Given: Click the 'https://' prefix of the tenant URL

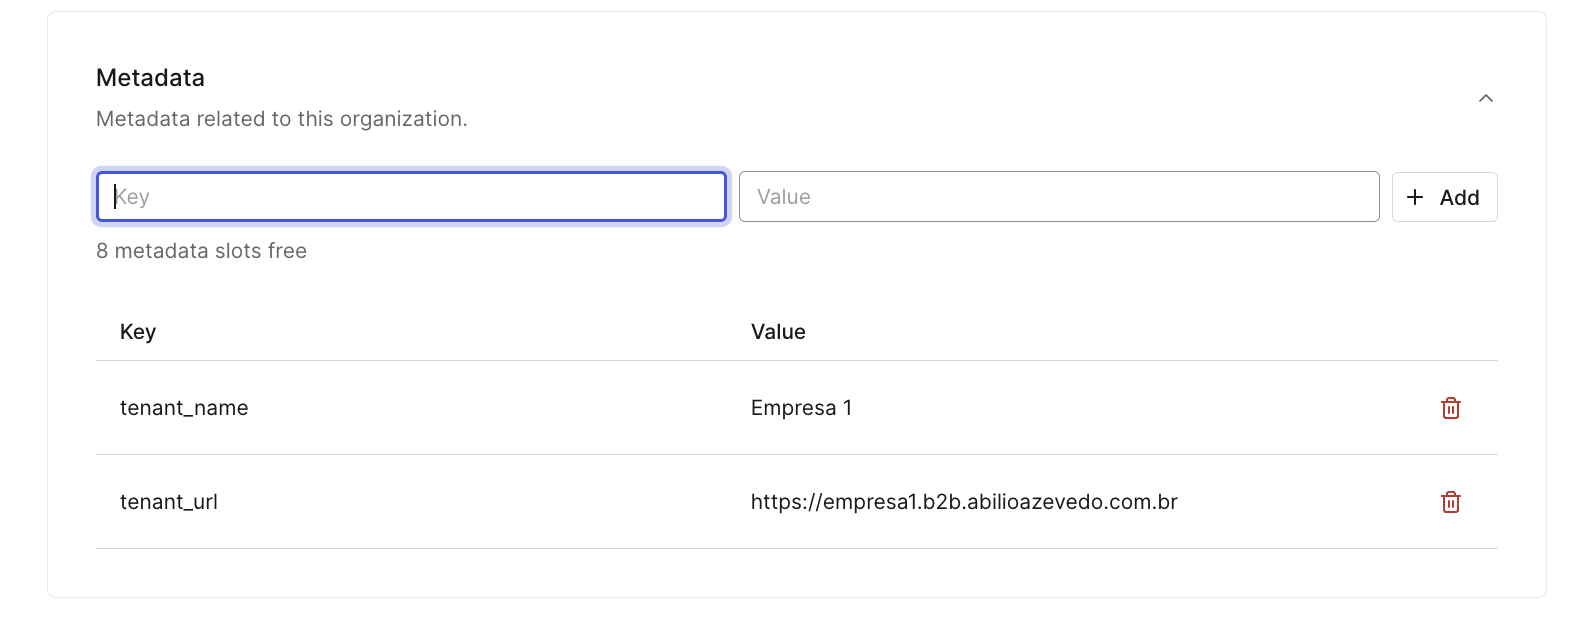Looking at the screenshot, I should (787, 502).
